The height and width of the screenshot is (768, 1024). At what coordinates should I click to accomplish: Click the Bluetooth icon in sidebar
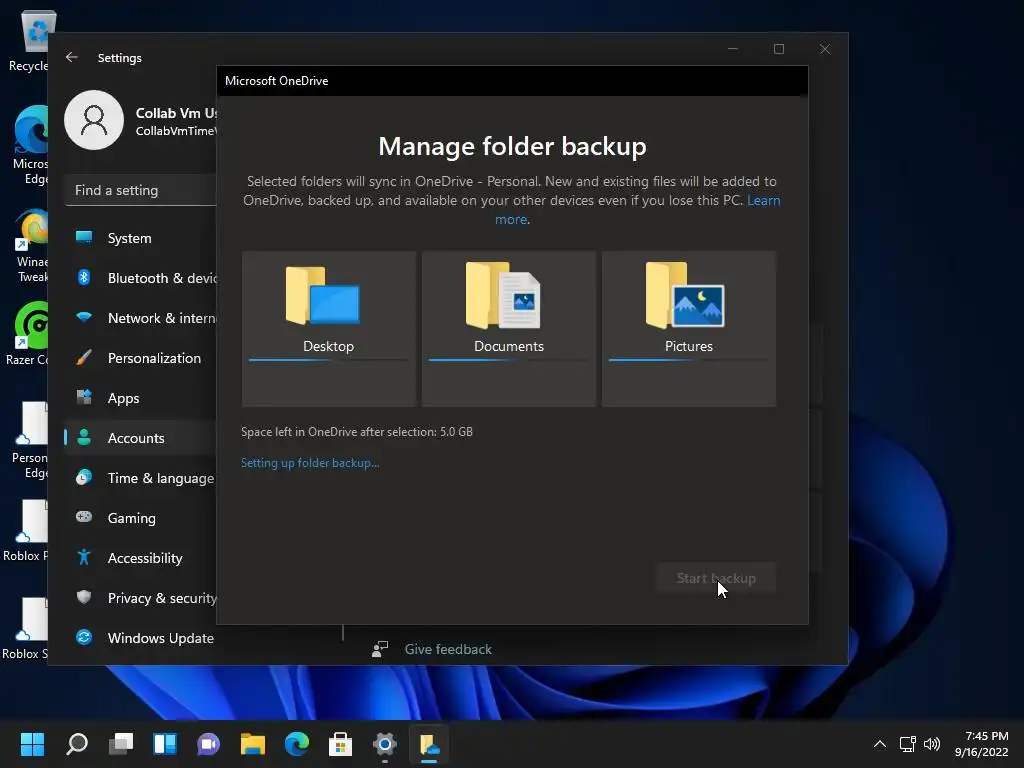click(x=84, y=278)
